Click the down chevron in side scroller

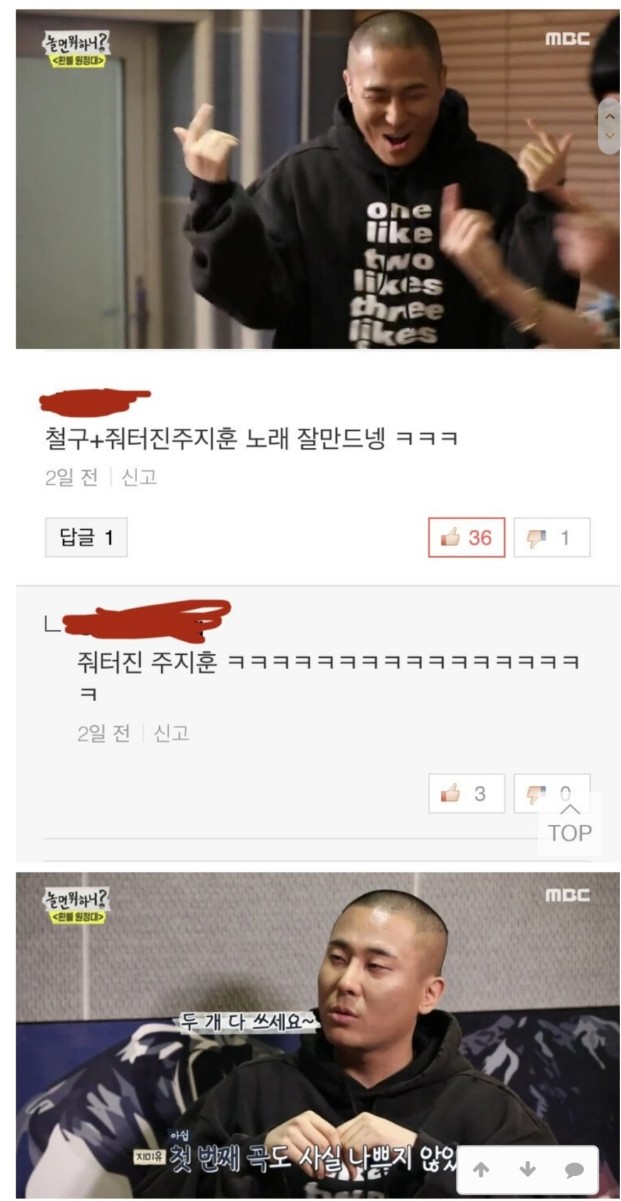click(608, 137)
